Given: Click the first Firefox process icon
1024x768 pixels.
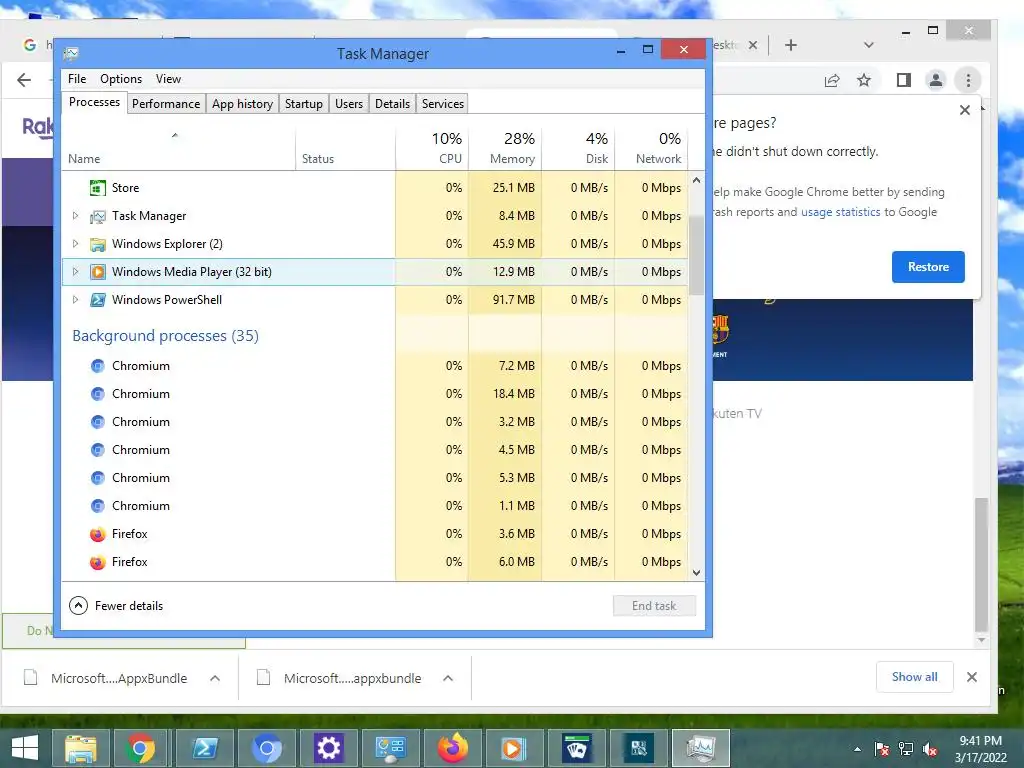Looking at the screenshot, I should pyautogui.click(x=97, y=534).
